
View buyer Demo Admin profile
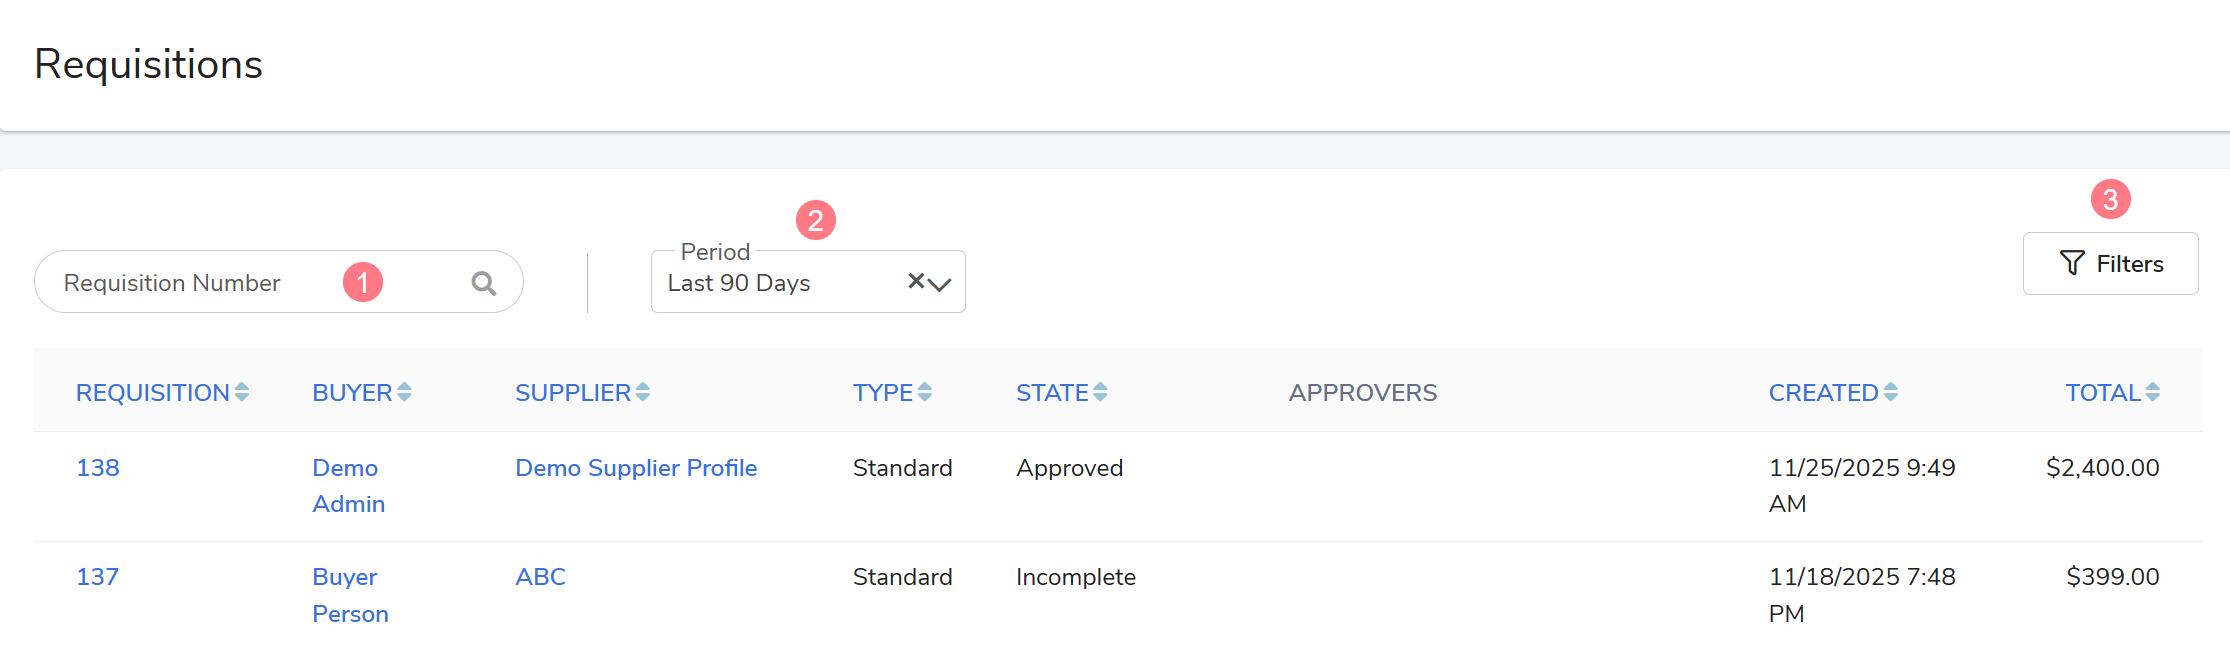pyautogui.click(x=347, y=486)
